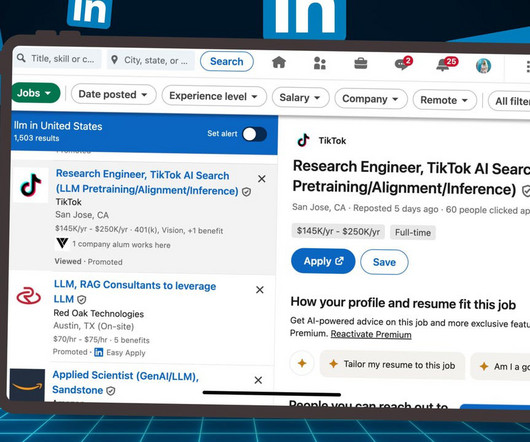Select Tailor my resume to this job
This screenshot has width=530, height=442.
pyautogui.click(x=392, y=365)
